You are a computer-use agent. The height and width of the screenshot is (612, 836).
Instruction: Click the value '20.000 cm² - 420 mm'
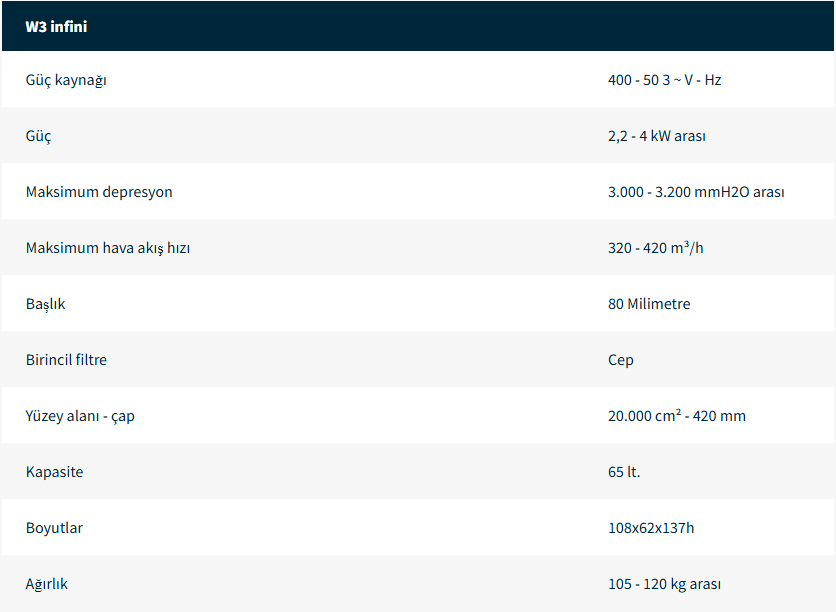point(677,415)
